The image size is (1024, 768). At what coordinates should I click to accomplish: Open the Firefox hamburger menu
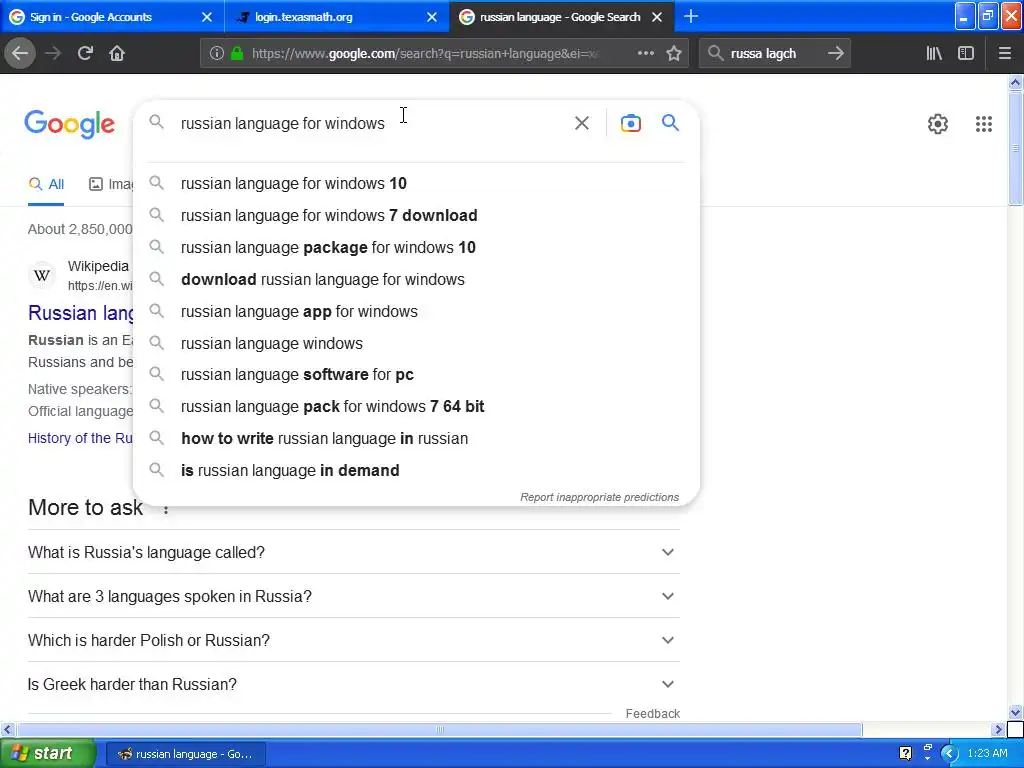(1005, 54)
